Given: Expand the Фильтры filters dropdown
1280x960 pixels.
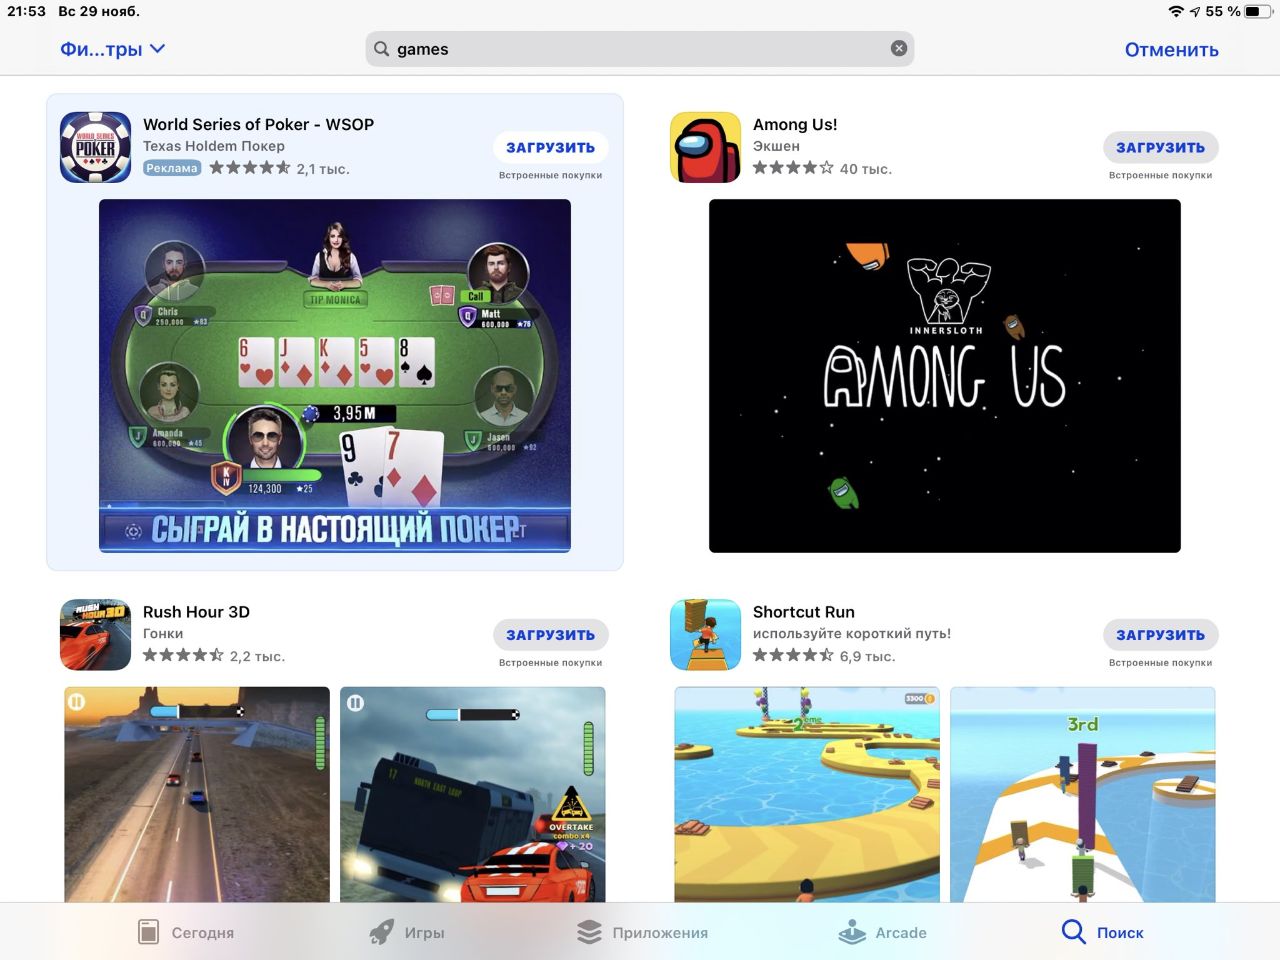Looking at the screenshot, I should (x=112, y=49).
